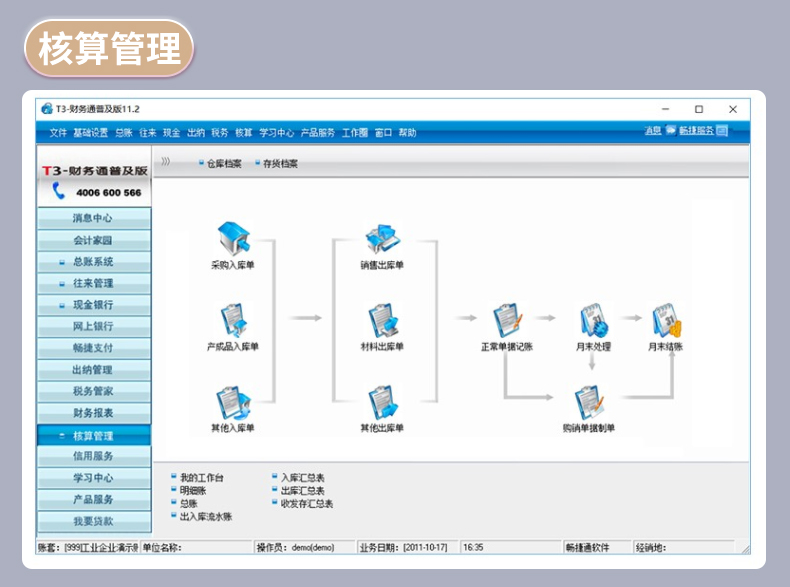Select 出纳管理 in the sidebar
Image resolution: width=790 pixels, height=587 pixels.
[x=94, y=370]
